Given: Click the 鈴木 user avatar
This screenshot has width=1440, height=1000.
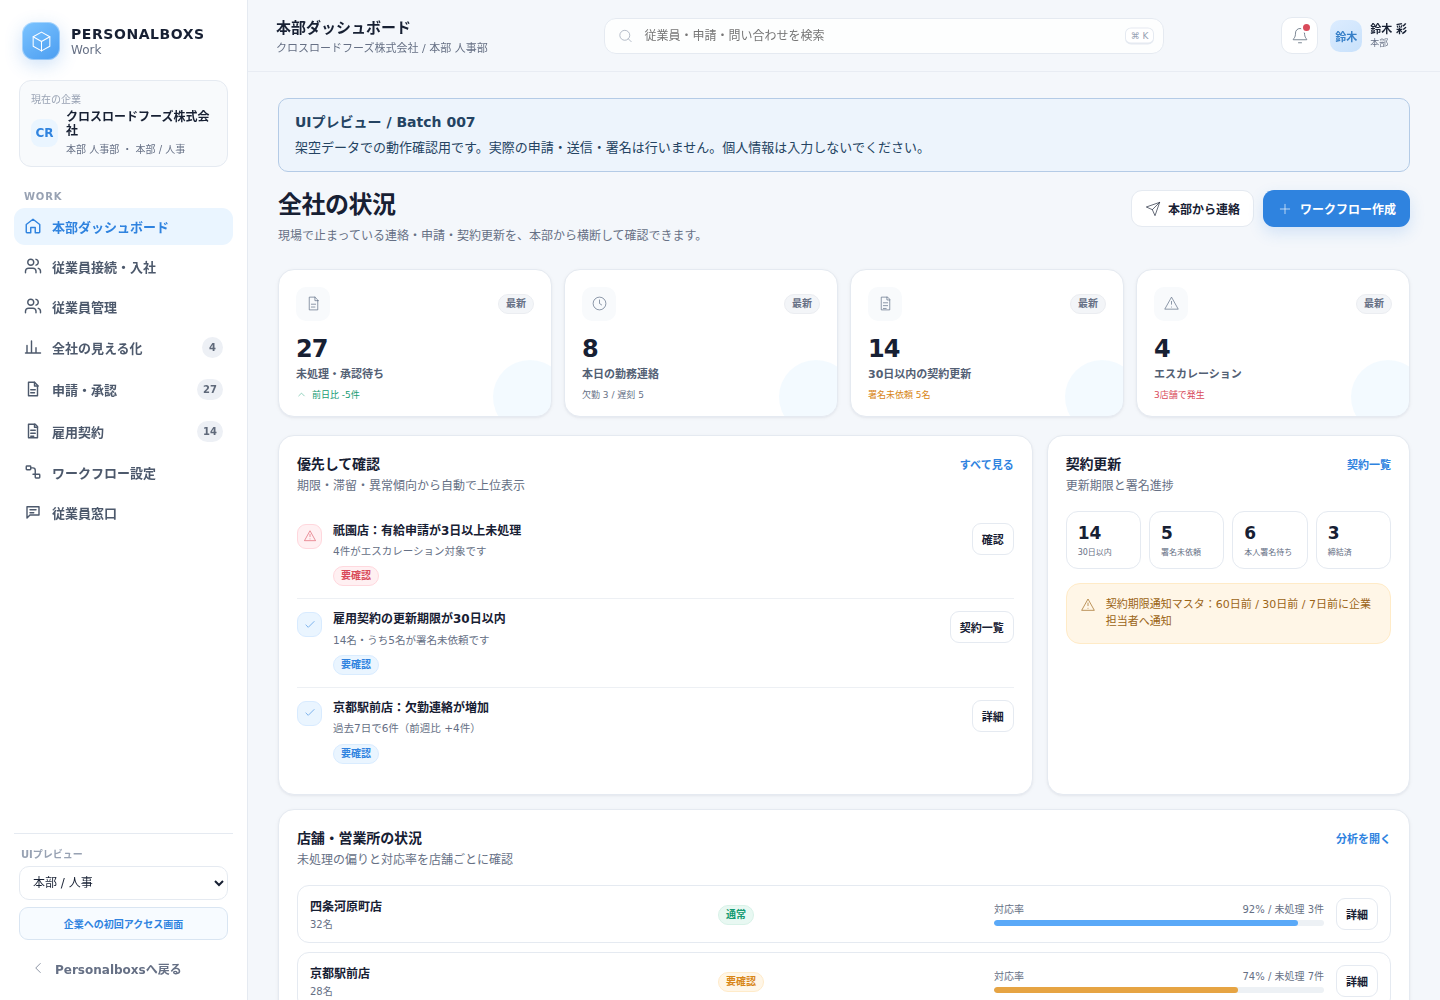Looking at the screenshot, I should point(1346,36).
